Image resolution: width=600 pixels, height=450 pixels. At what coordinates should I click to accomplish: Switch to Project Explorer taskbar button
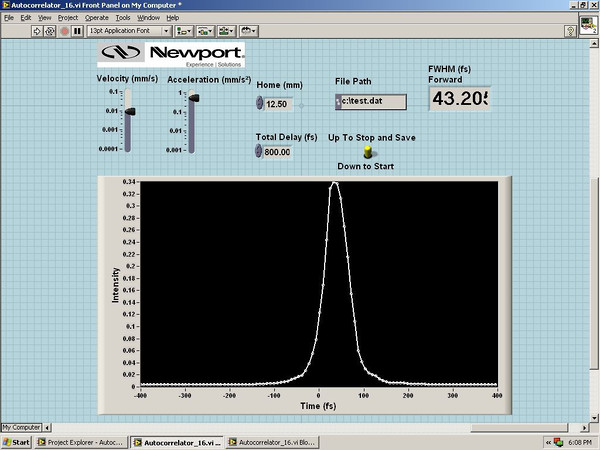click(x=83, y=441)
